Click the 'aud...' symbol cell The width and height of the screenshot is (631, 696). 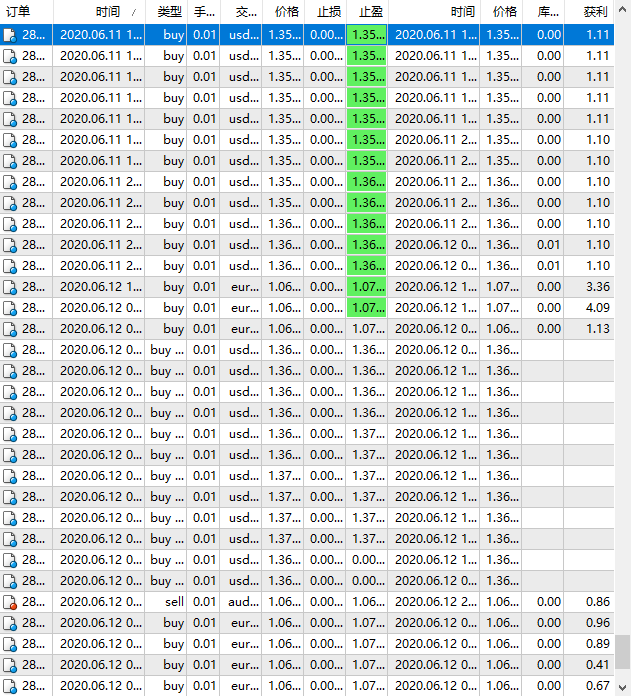pyautogui.click(x=241, y=602)
